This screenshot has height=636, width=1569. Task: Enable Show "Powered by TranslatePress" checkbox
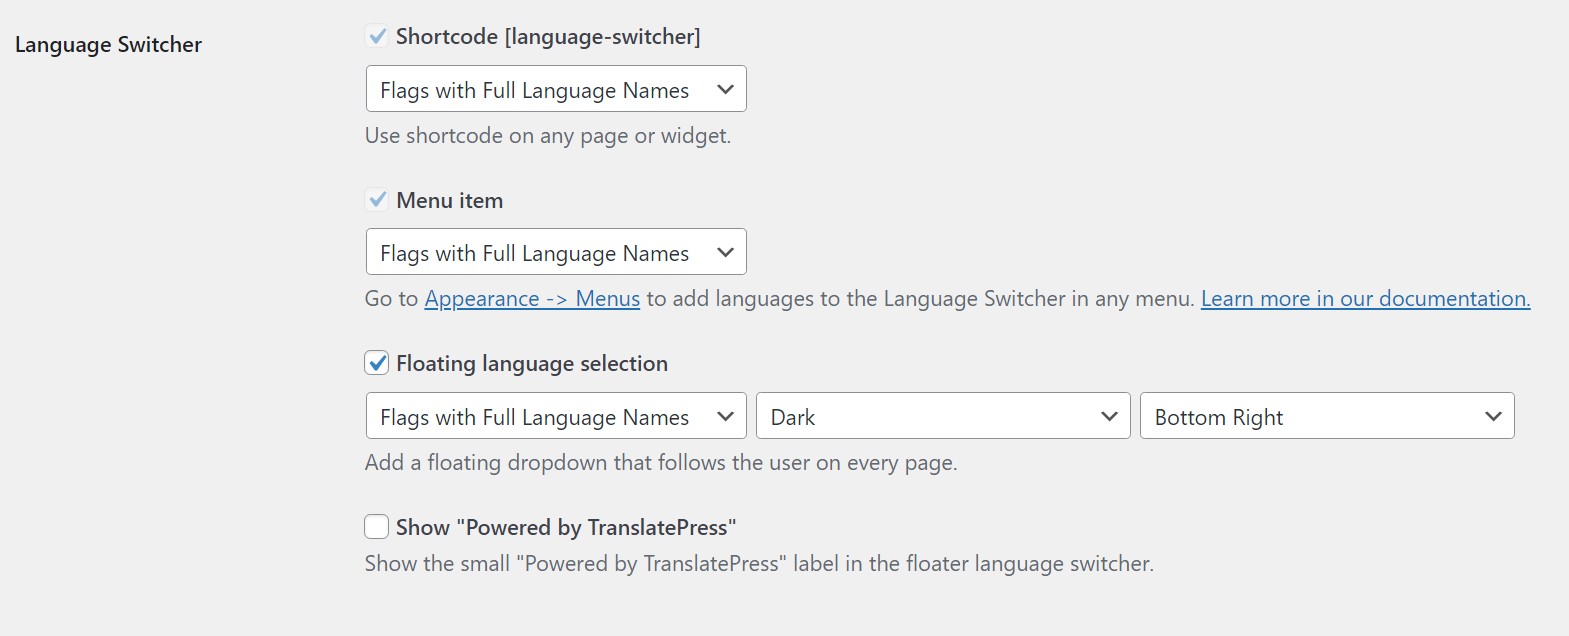click(x=377, y=527)
